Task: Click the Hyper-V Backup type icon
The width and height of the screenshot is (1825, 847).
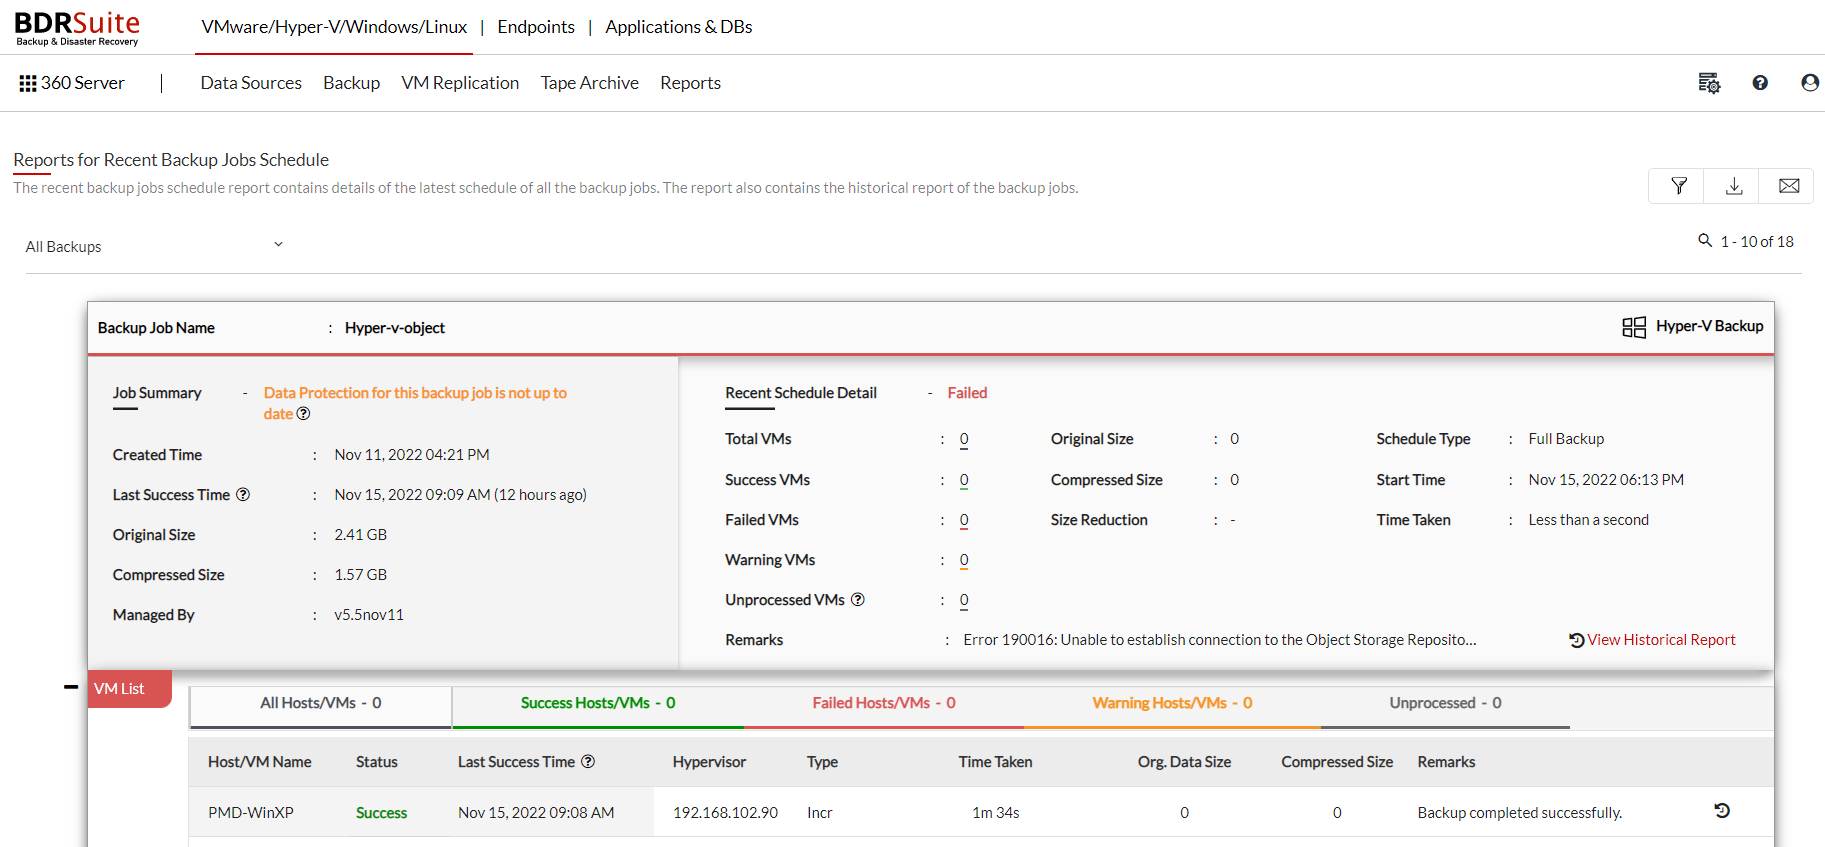Action: [x=1634, y=327]
